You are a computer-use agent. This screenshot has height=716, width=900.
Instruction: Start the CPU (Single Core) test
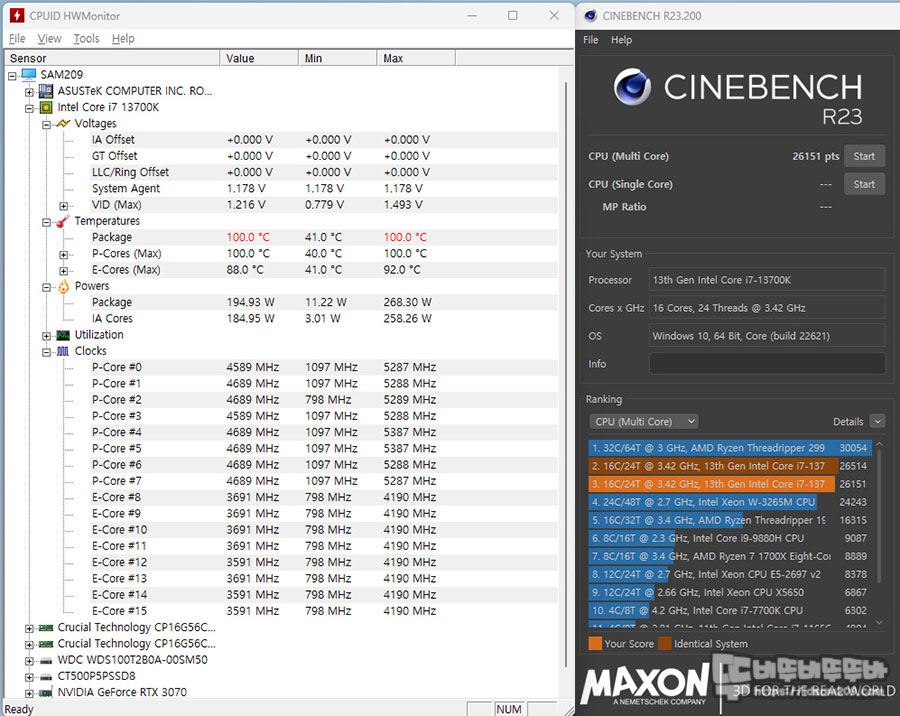tap(864, 184)
